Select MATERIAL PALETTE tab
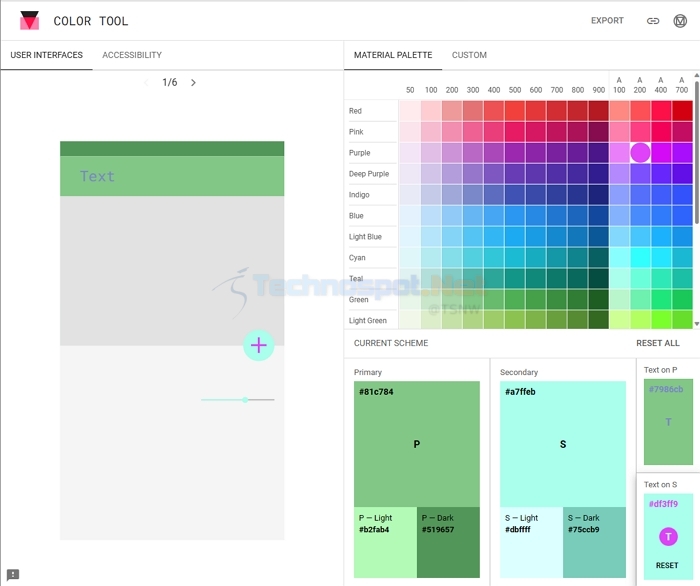Image resolution: width=700 pixels, height=586 pixels. point(393,55)
